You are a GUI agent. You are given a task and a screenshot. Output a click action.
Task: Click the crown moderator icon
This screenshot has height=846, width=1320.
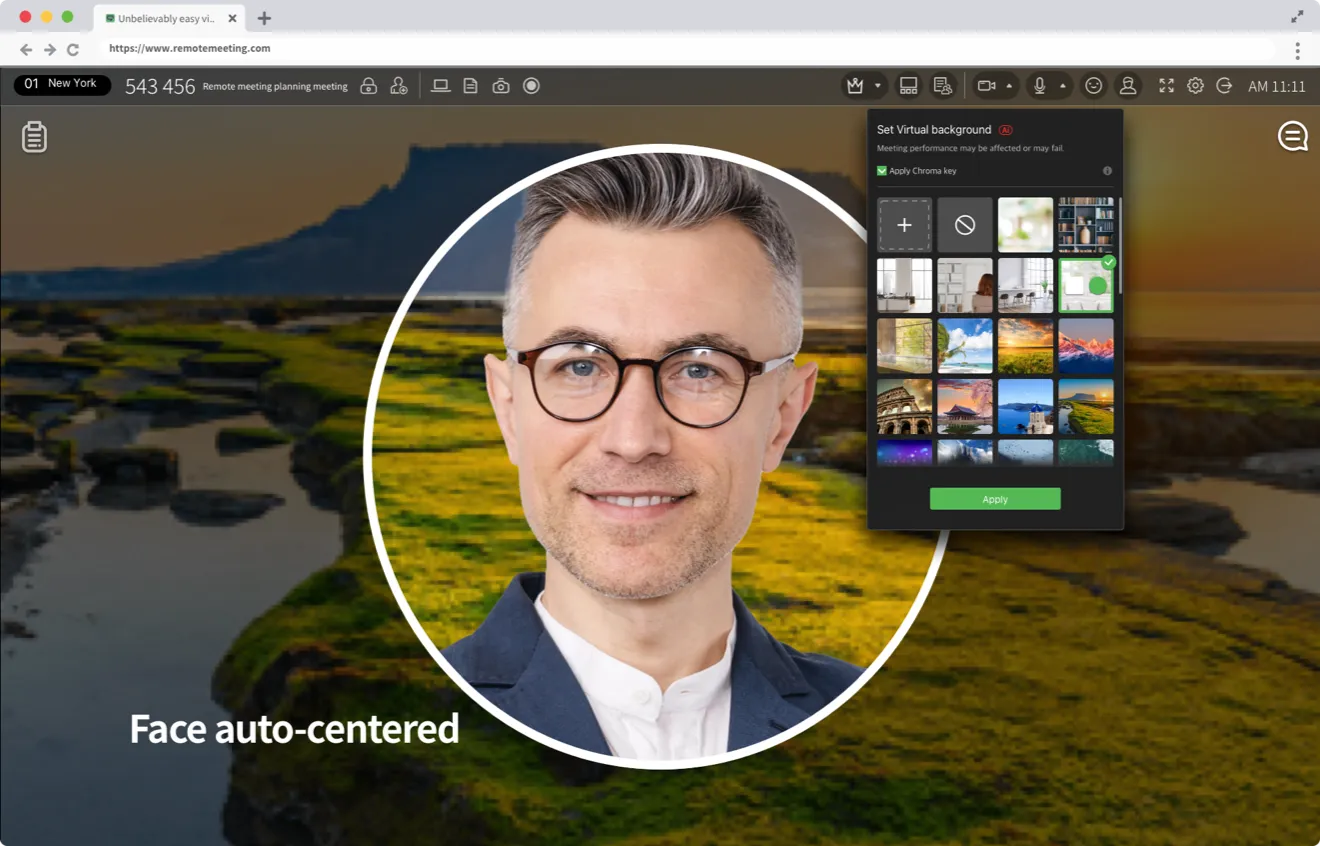click(855, 86)
